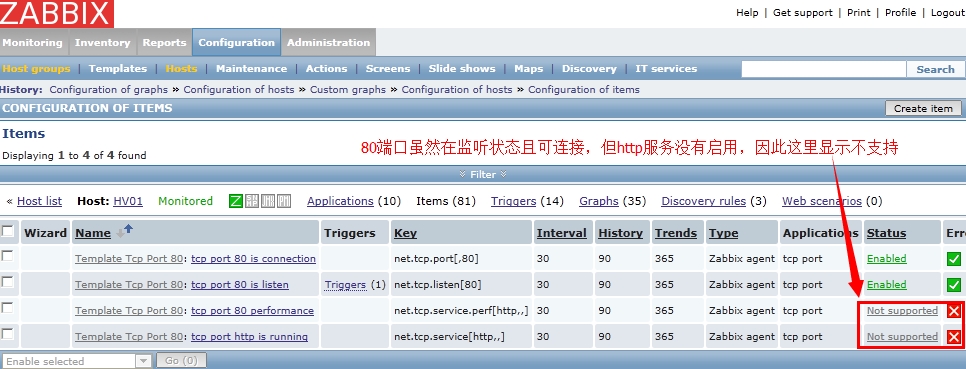Image resolution: width=966 pixels, height=369 pixels.
Task: Open item tcp port 80 performance
Action: (253, 310)
